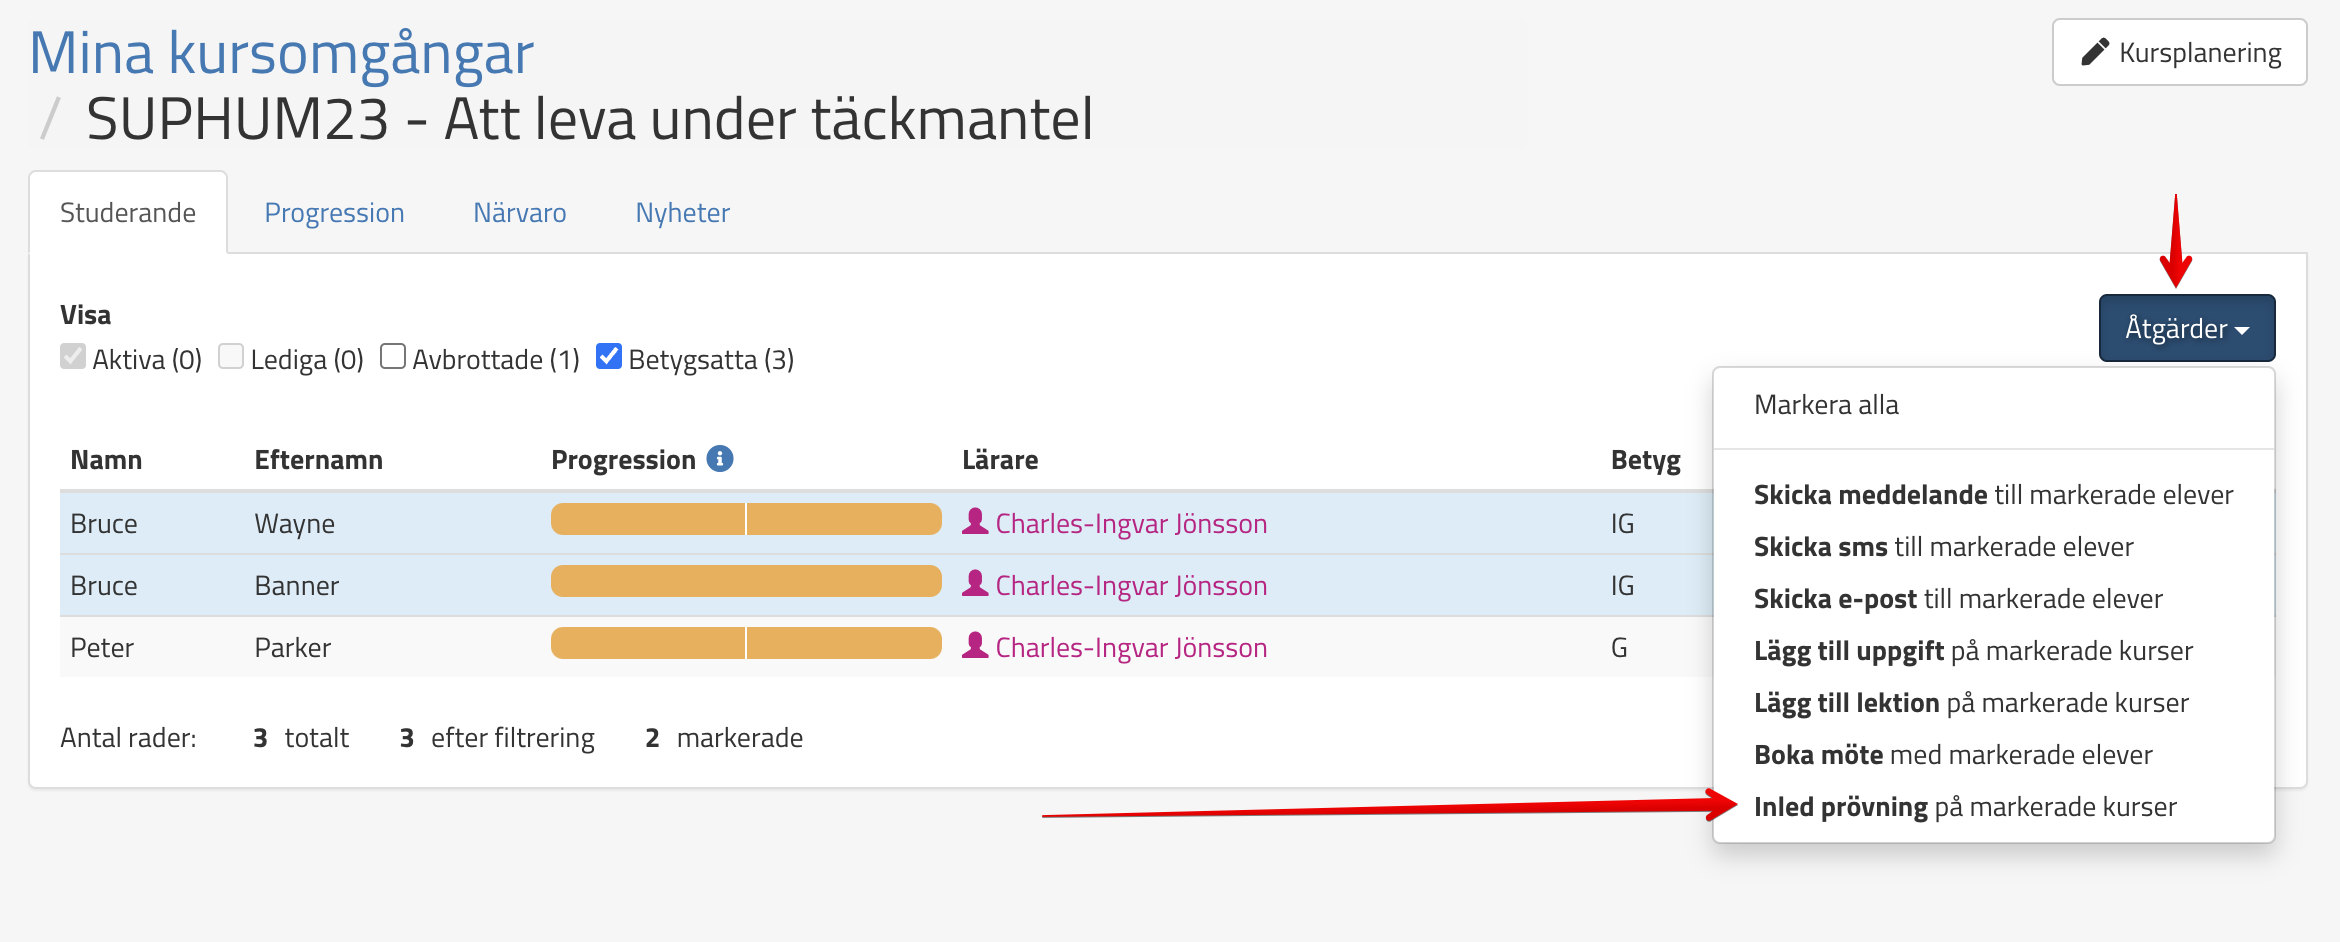The width and height of the screenshot is (2340, 942).
Task: Select Skicka sms till markerade elever
Action: [1943, 547]
